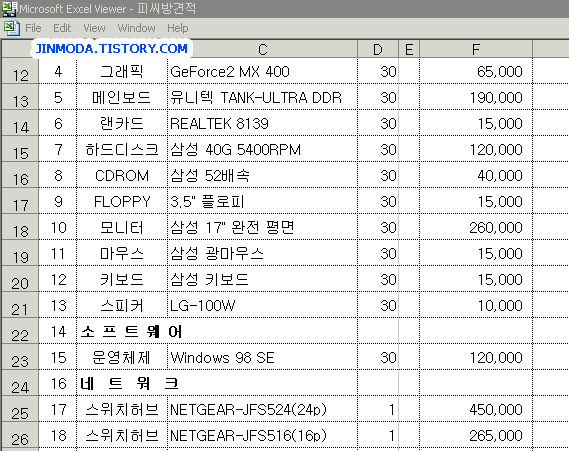Click cell 삼성 52배속
Viewport: 569px width, 451px height.
[x=262, y=175]
